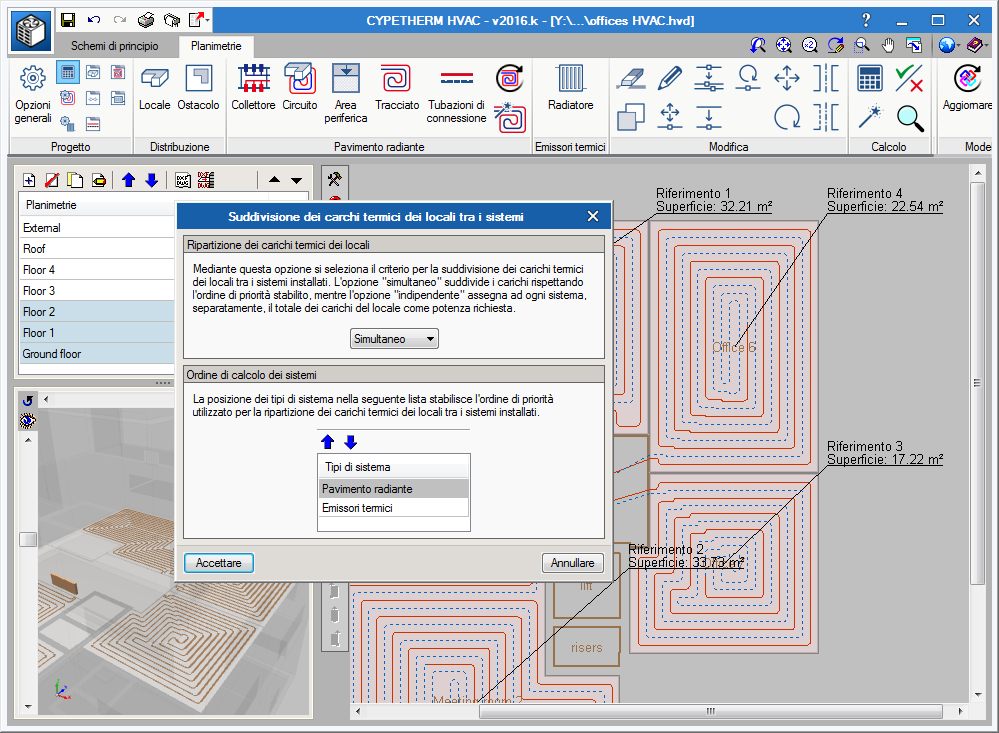Viewport: 999px width, 733px height.
Task: Click the check/cross verification icon
Action: tap(909, 78)
